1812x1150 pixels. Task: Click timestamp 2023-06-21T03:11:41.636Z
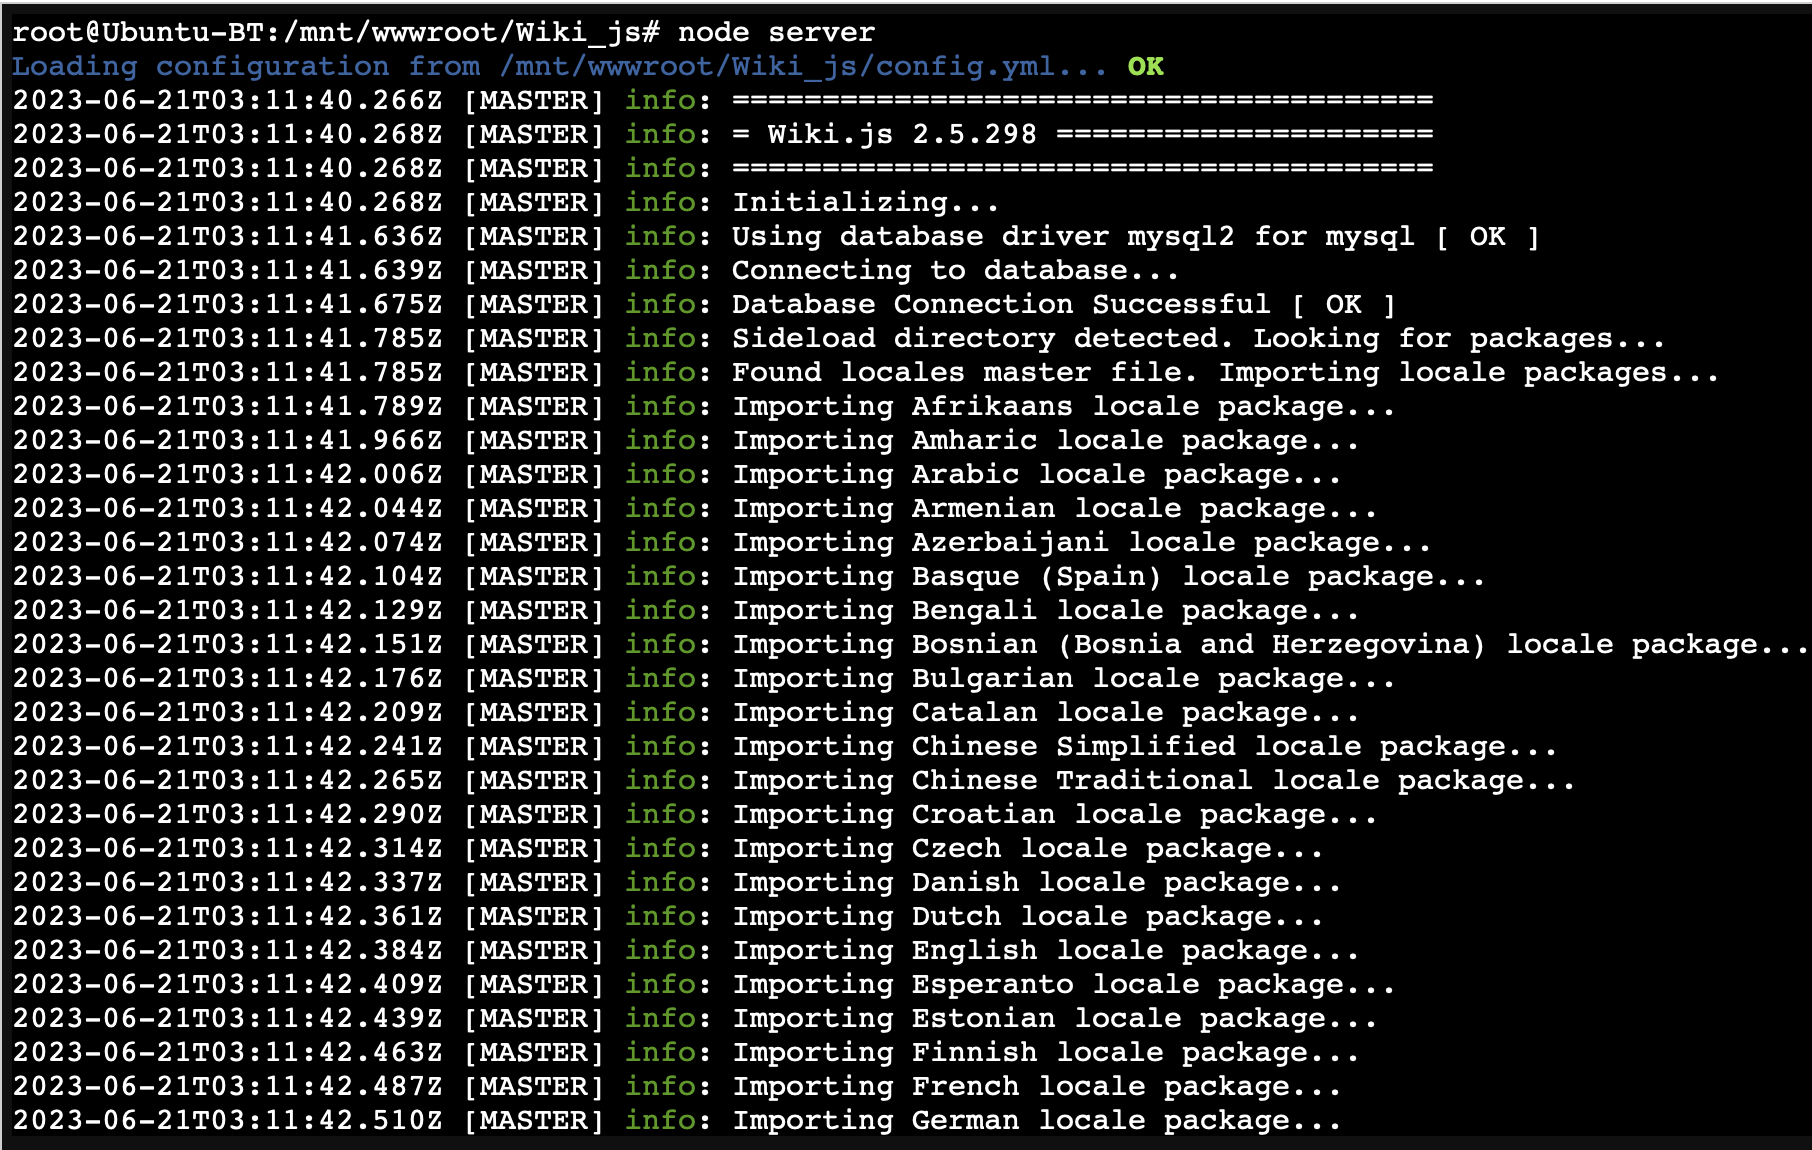[227, 236]
